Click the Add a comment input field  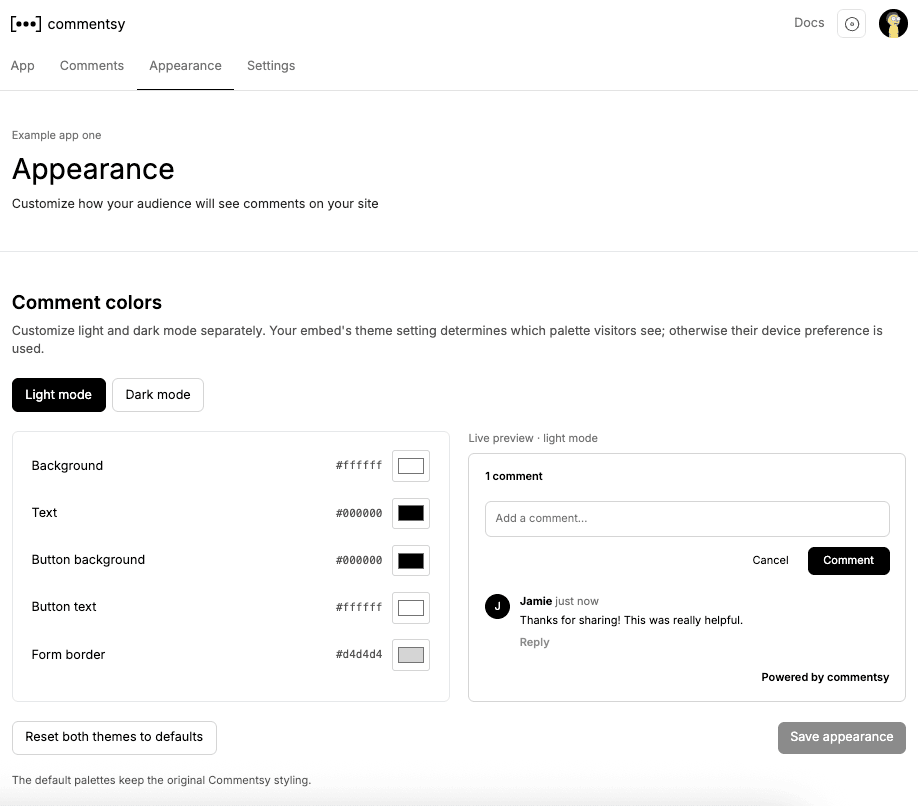click(x=687, y=519)
